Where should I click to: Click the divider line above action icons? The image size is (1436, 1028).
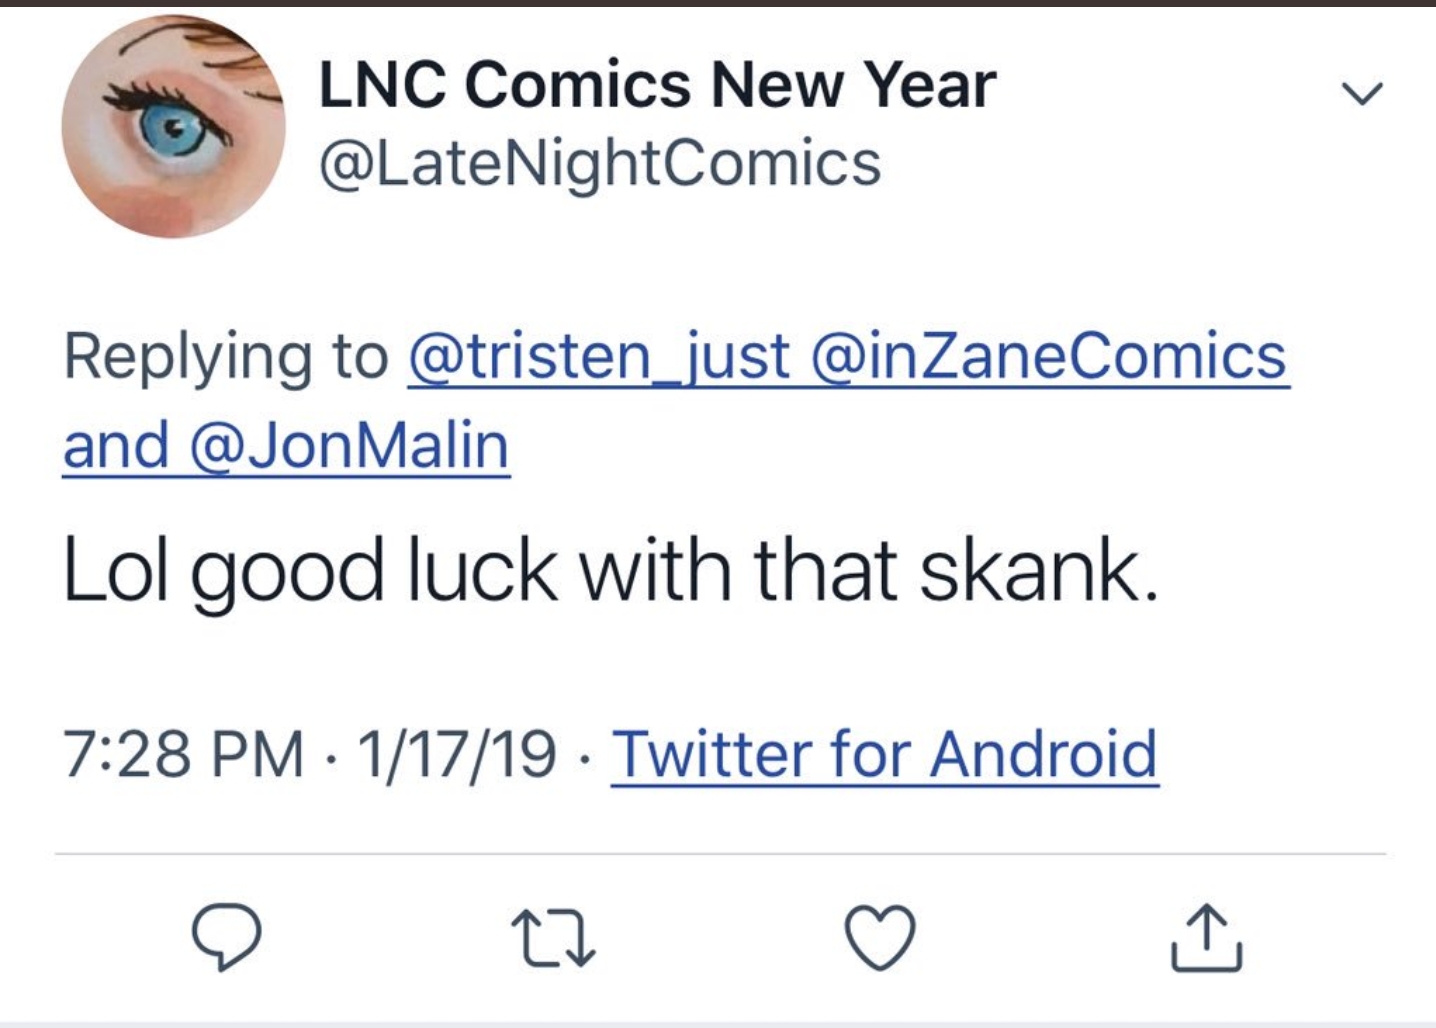pyautogui.click(x=720, y=854)
